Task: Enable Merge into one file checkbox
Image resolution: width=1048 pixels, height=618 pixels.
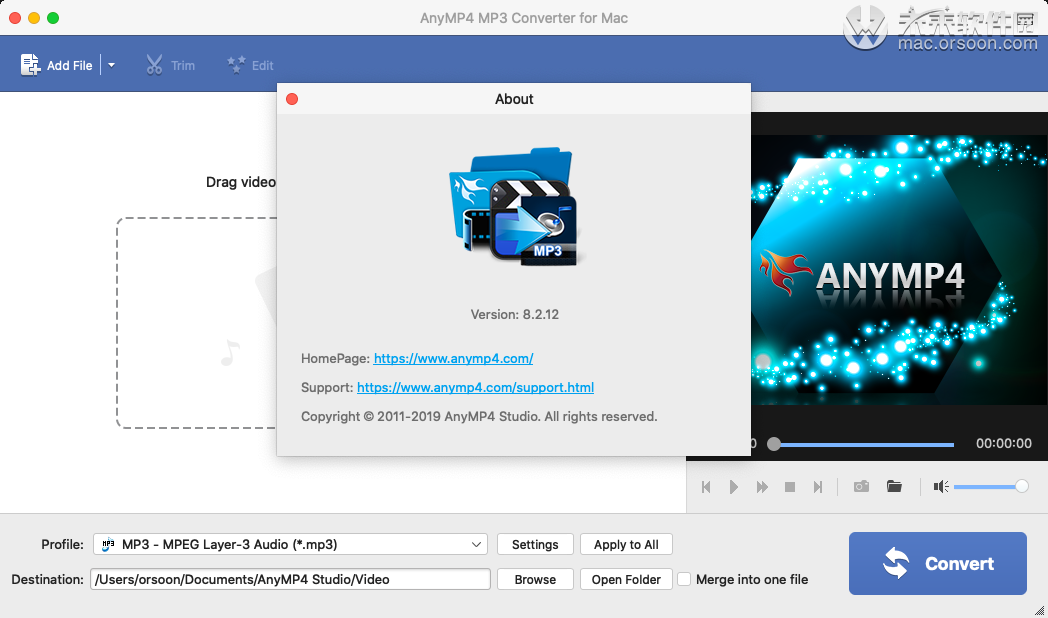Action: click(684, 579)
